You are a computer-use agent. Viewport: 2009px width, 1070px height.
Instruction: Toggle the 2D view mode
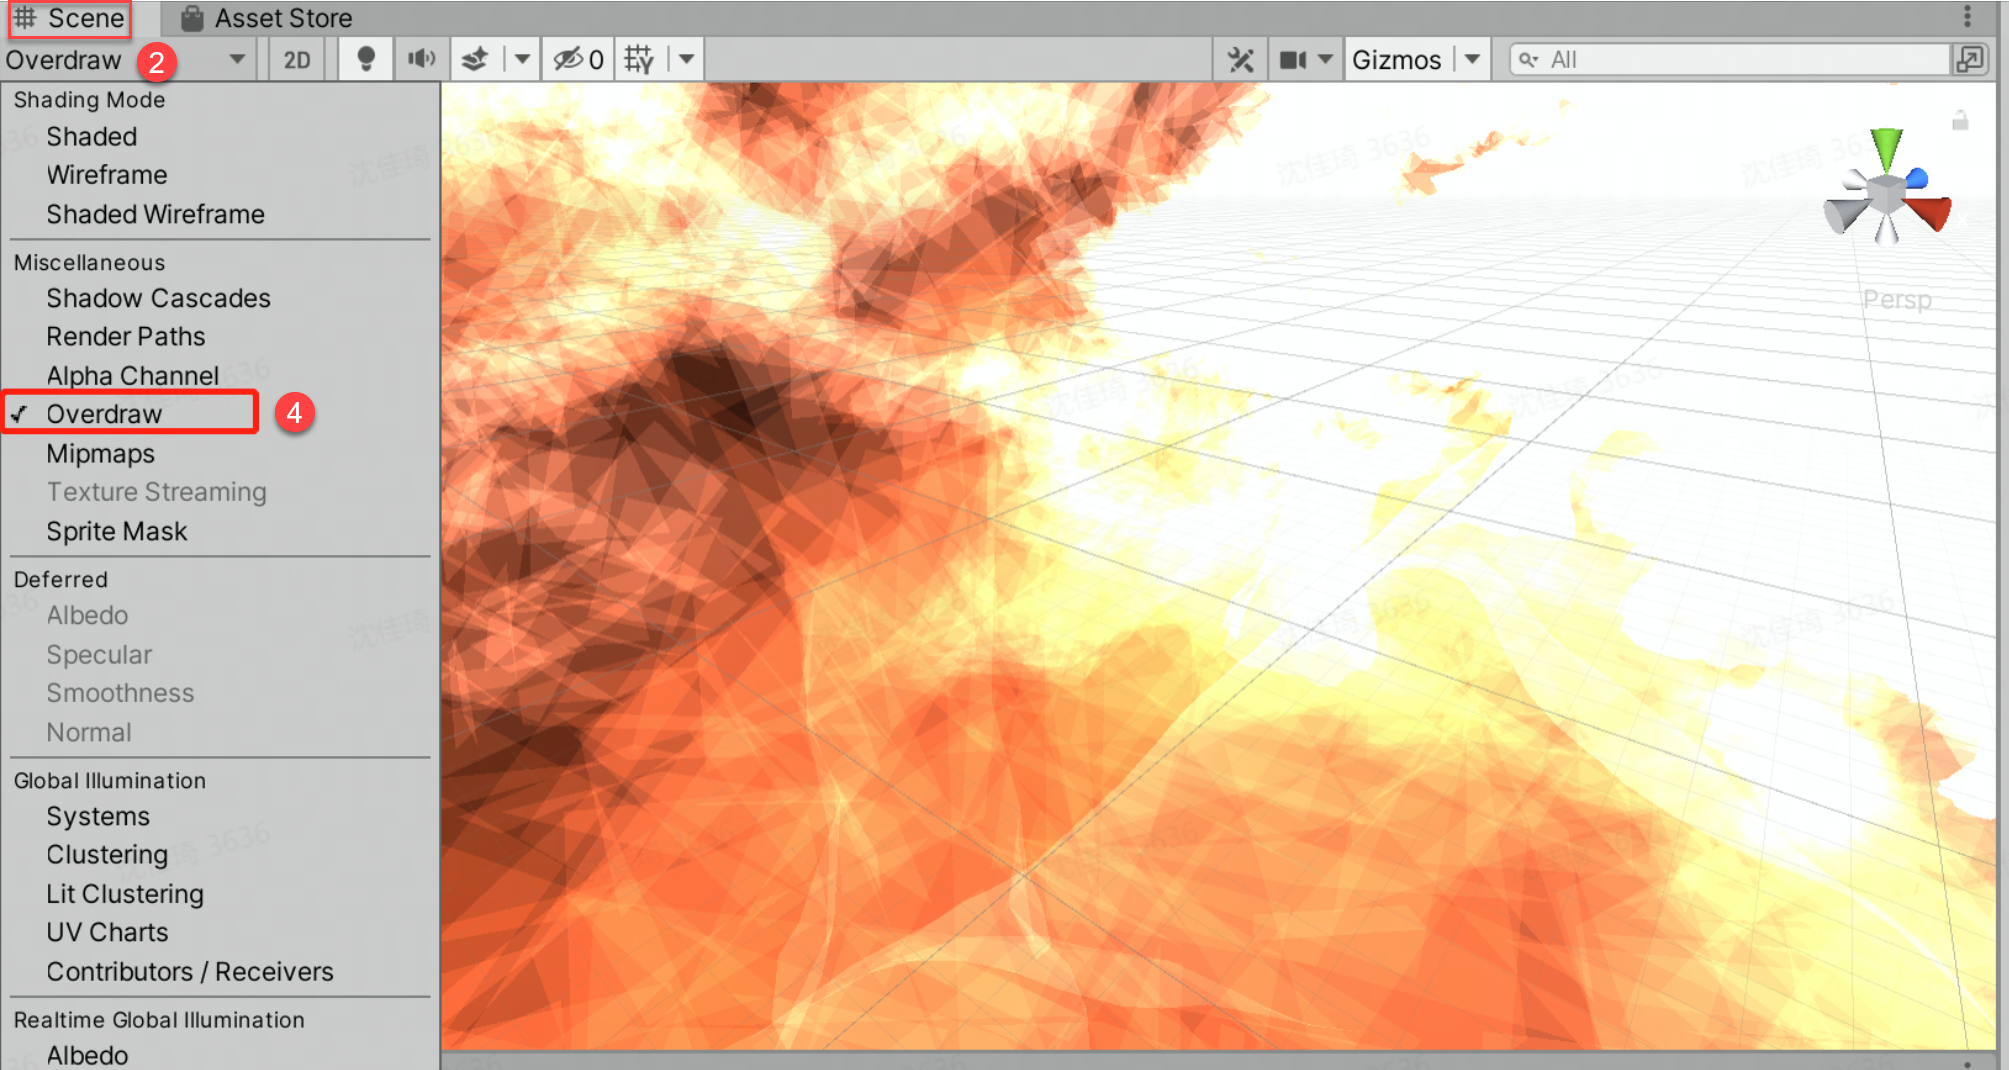[296, 60]
